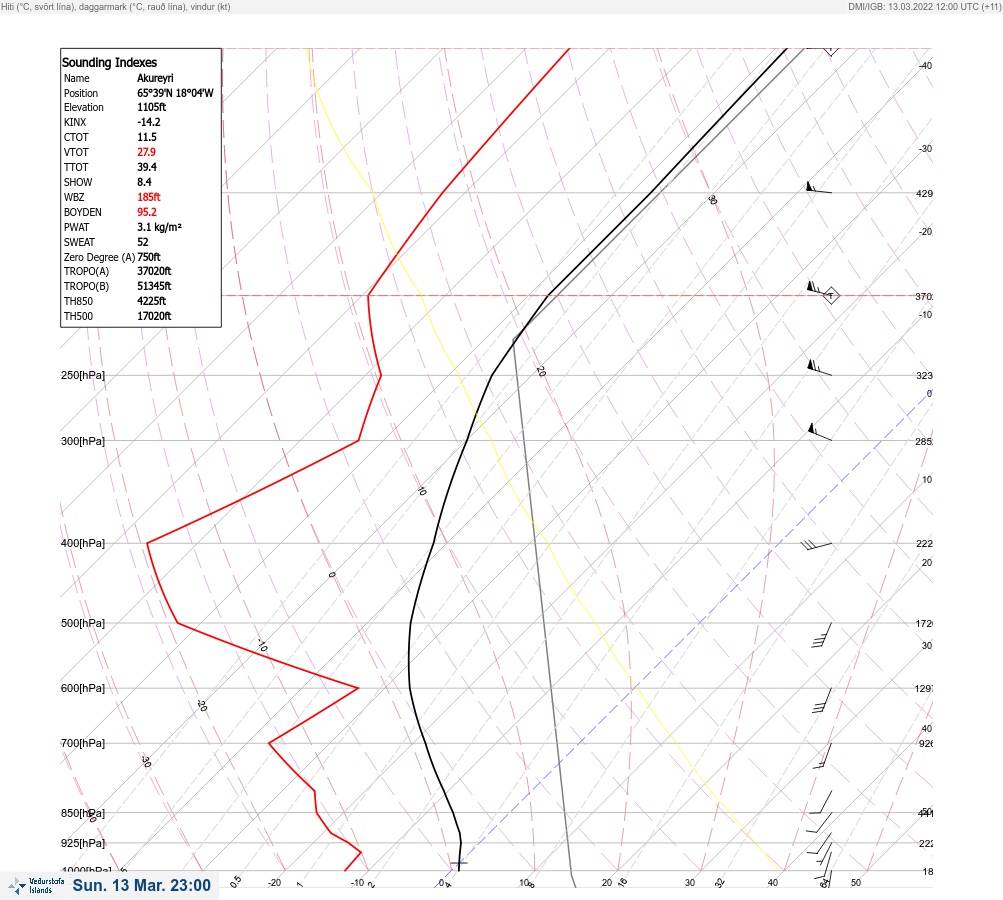Click the PWAT value '3.1 kg/m²'
This screenshot has width=1003, height=900.
click(x=159, y=227)
